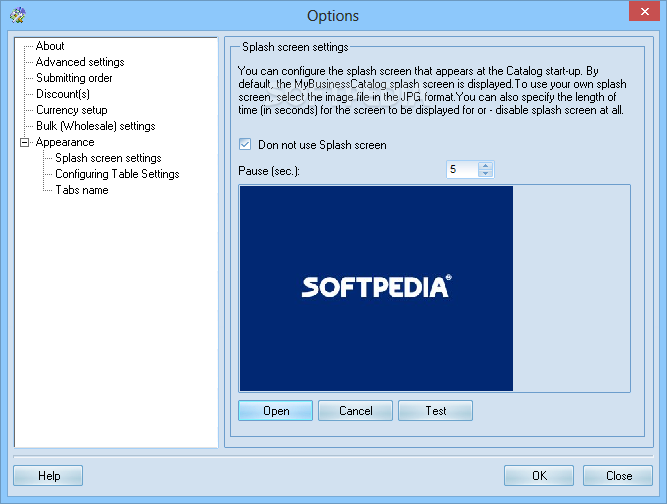The width and height of the screenshot is (667, 504).
Task: Click the Help button
Action: click(x=48, y=476)
